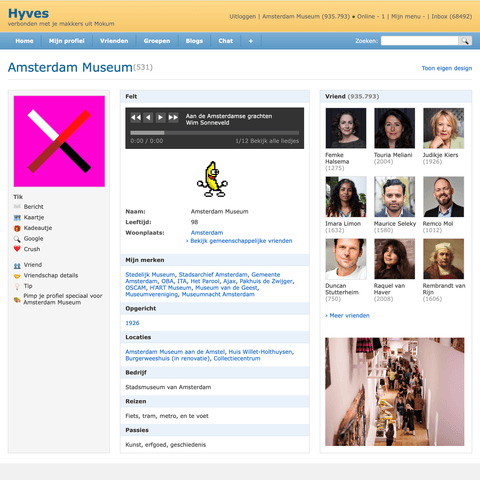Screen dimensions: 480x480
Task: Play the song Aan de Amsterdamse grachten
Action: tap(160, 117)
